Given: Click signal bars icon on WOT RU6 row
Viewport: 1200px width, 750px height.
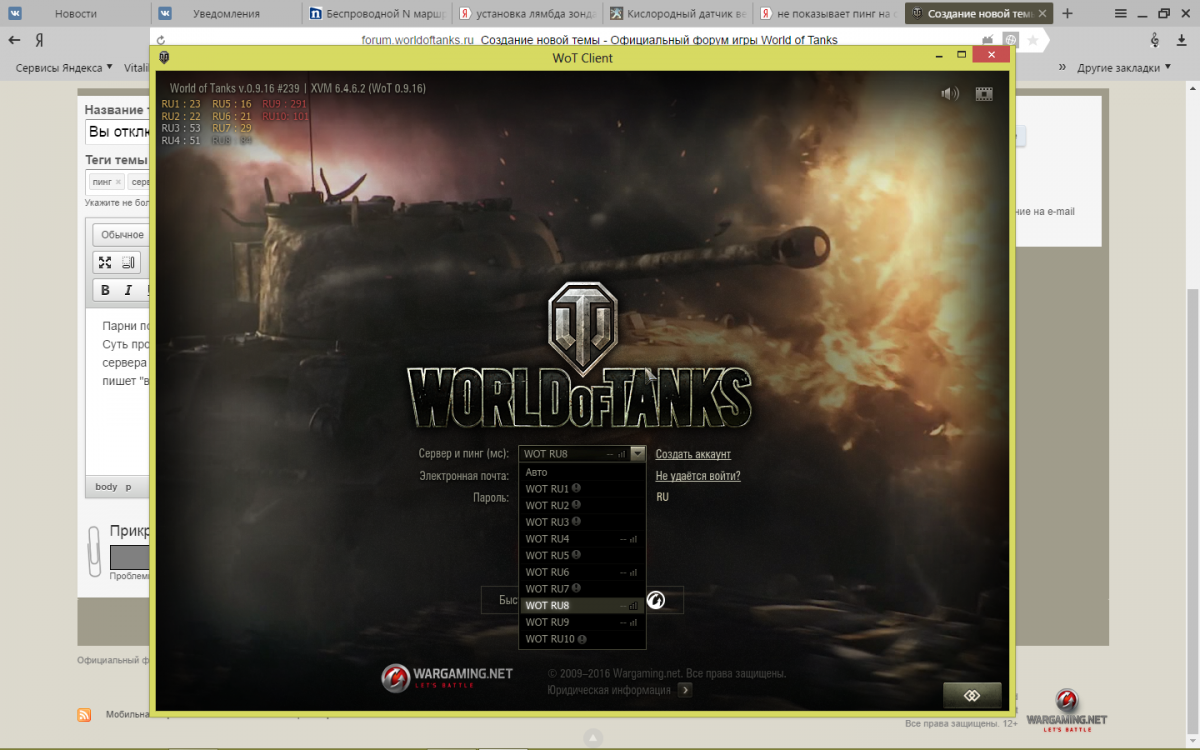Looking at the screenshot, I should click(633, 572).
